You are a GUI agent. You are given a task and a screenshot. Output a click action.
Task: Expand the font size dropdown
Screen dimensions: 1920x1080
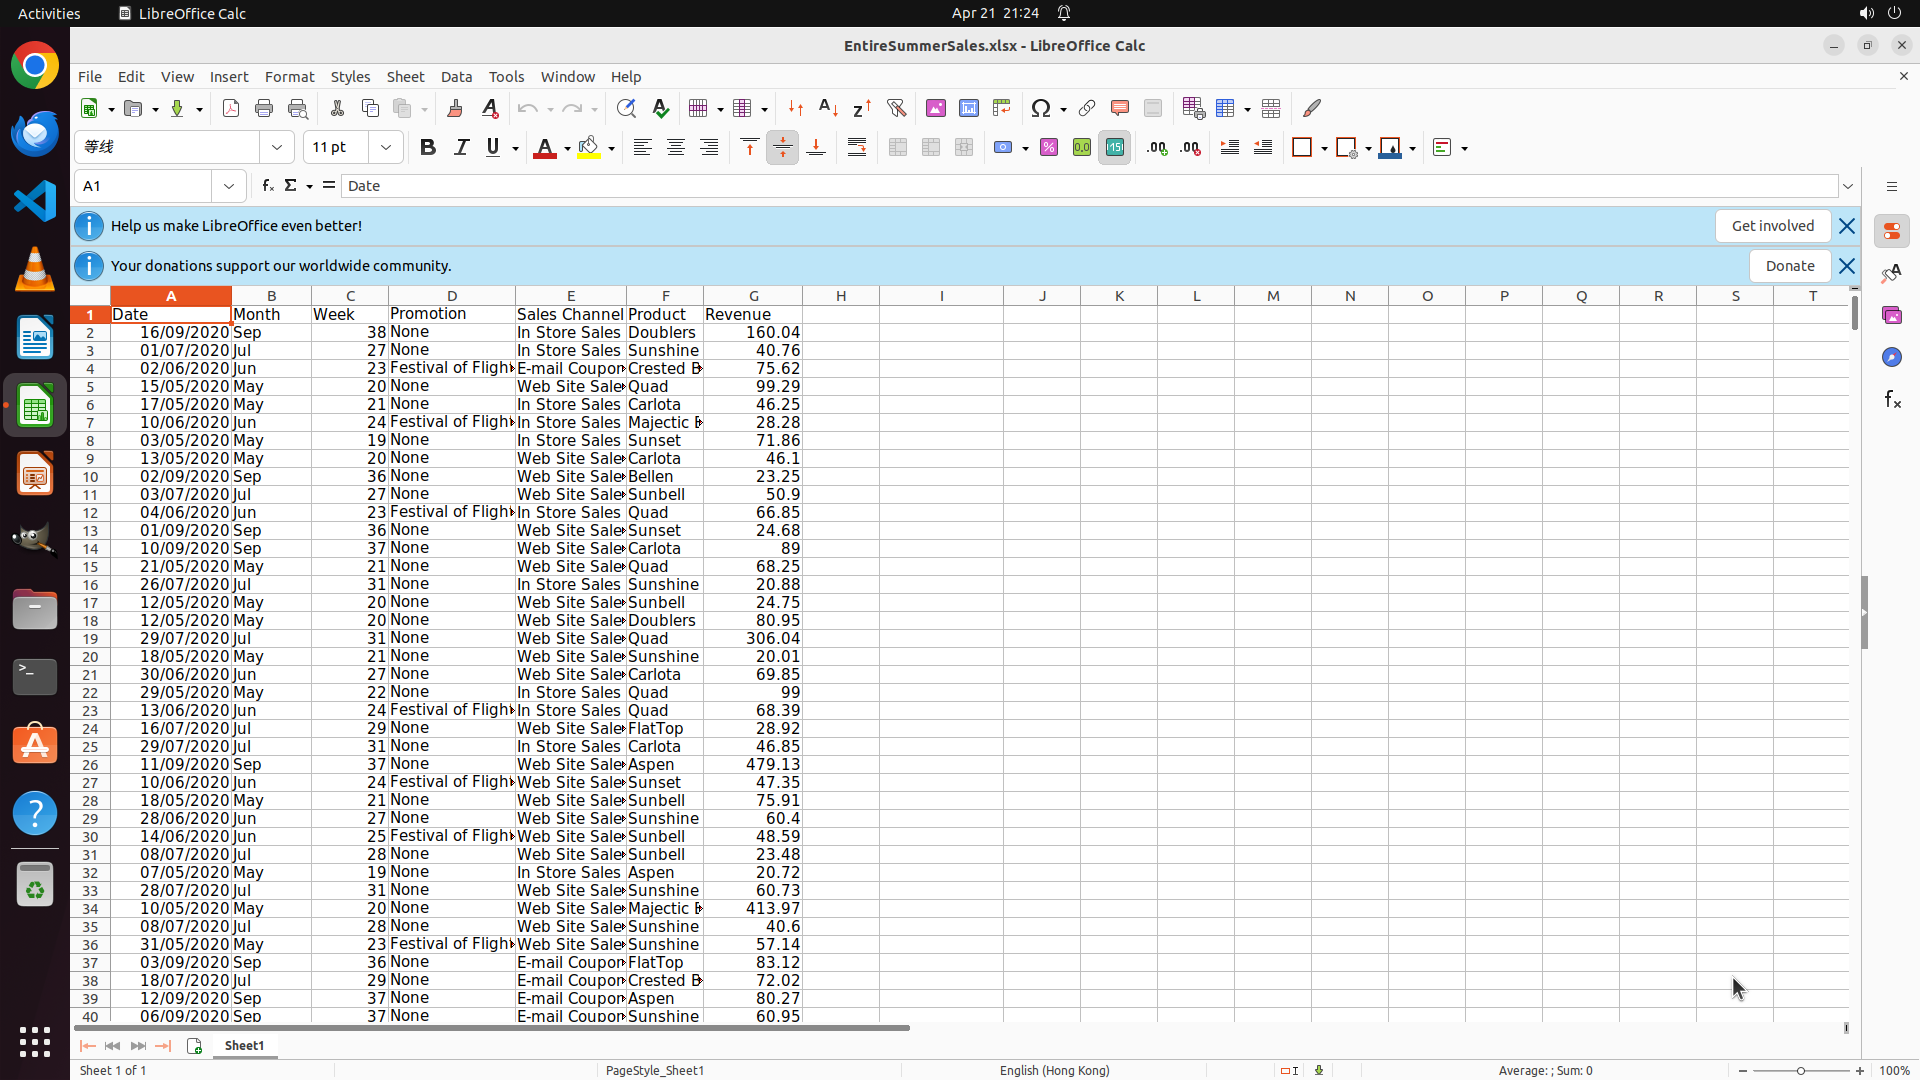pos(386,148)
